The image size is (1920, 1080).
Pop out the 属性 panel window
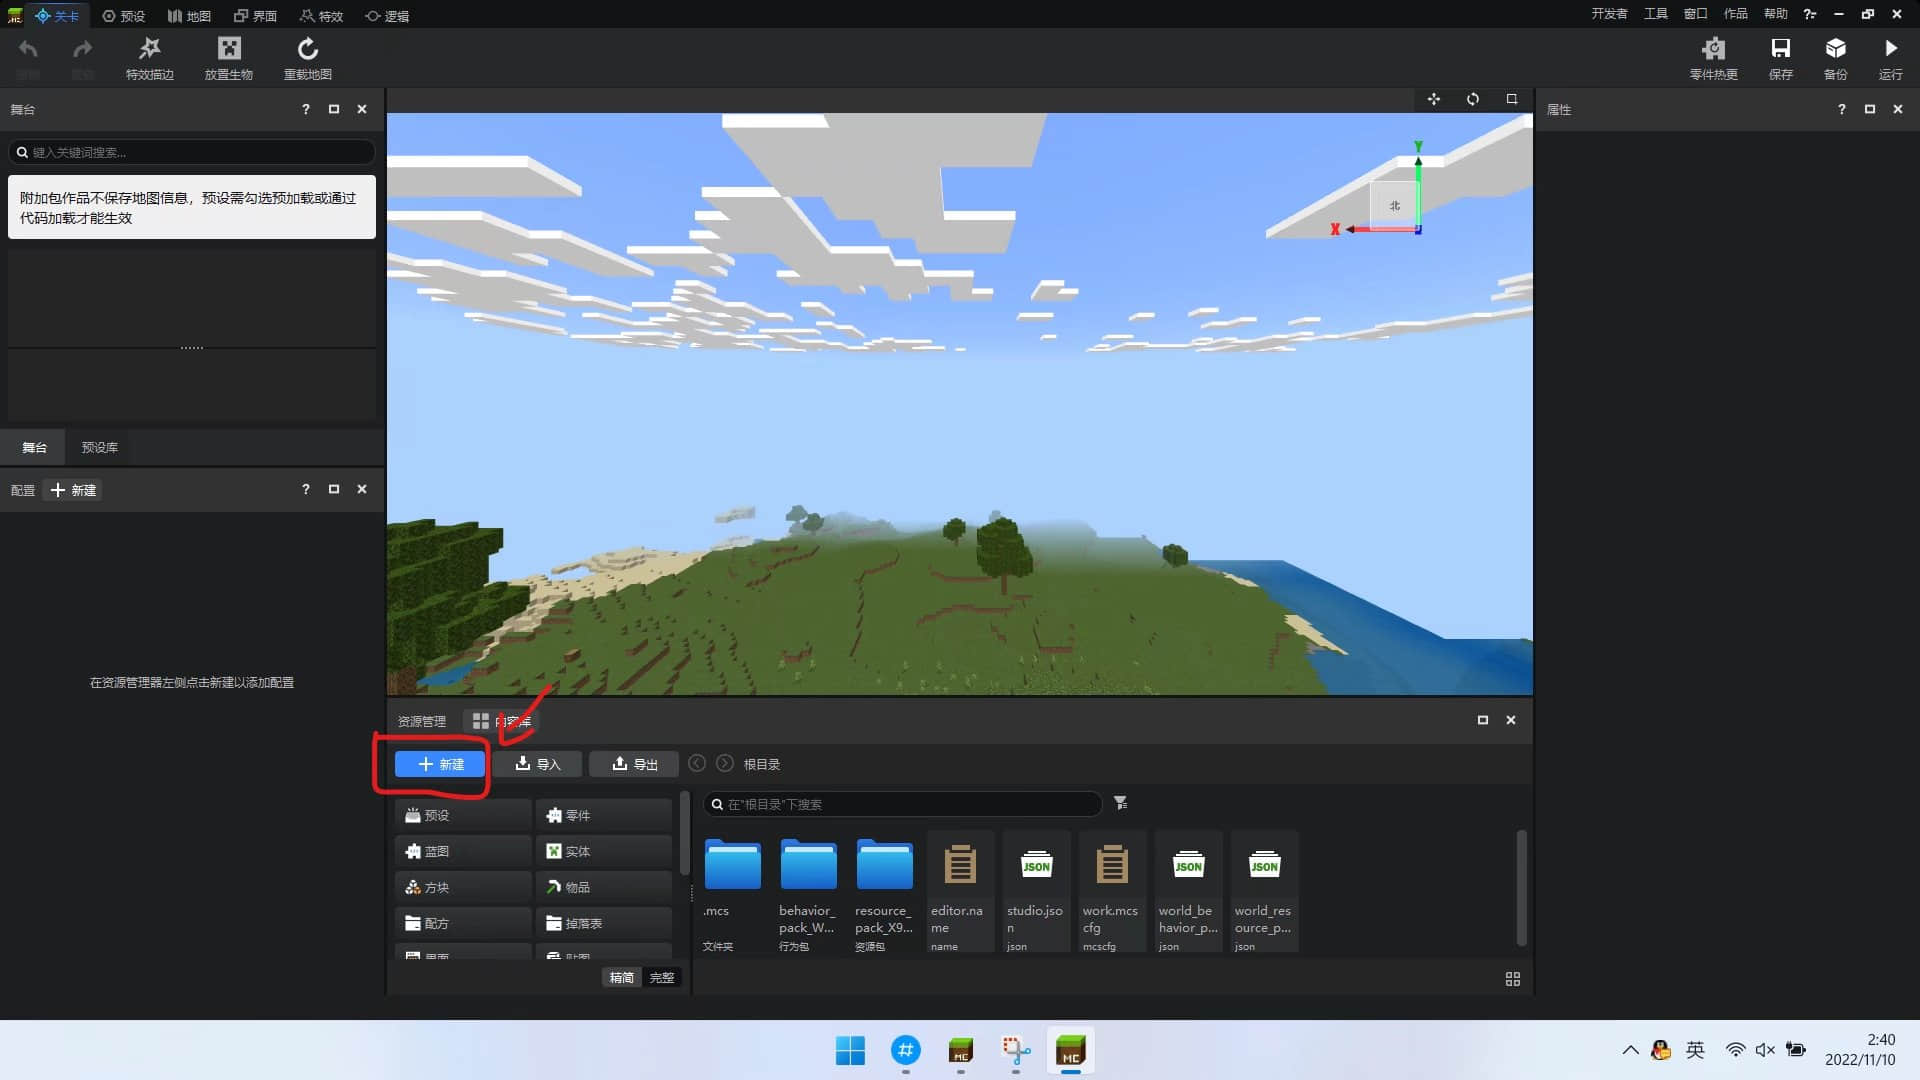(1870, 109)
